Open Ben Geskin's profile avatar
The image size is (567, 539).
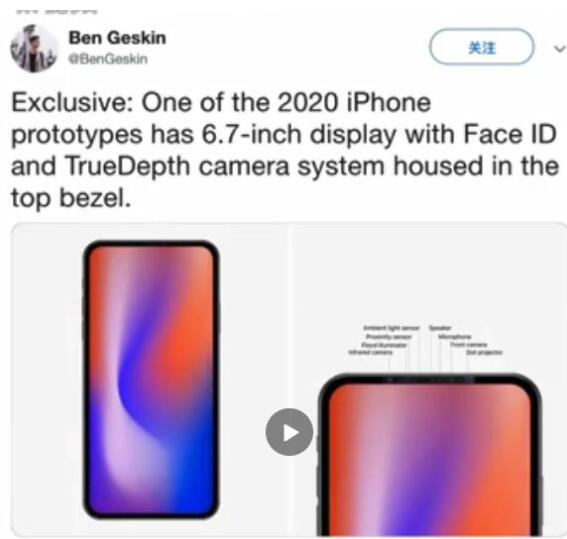[34, 48]
